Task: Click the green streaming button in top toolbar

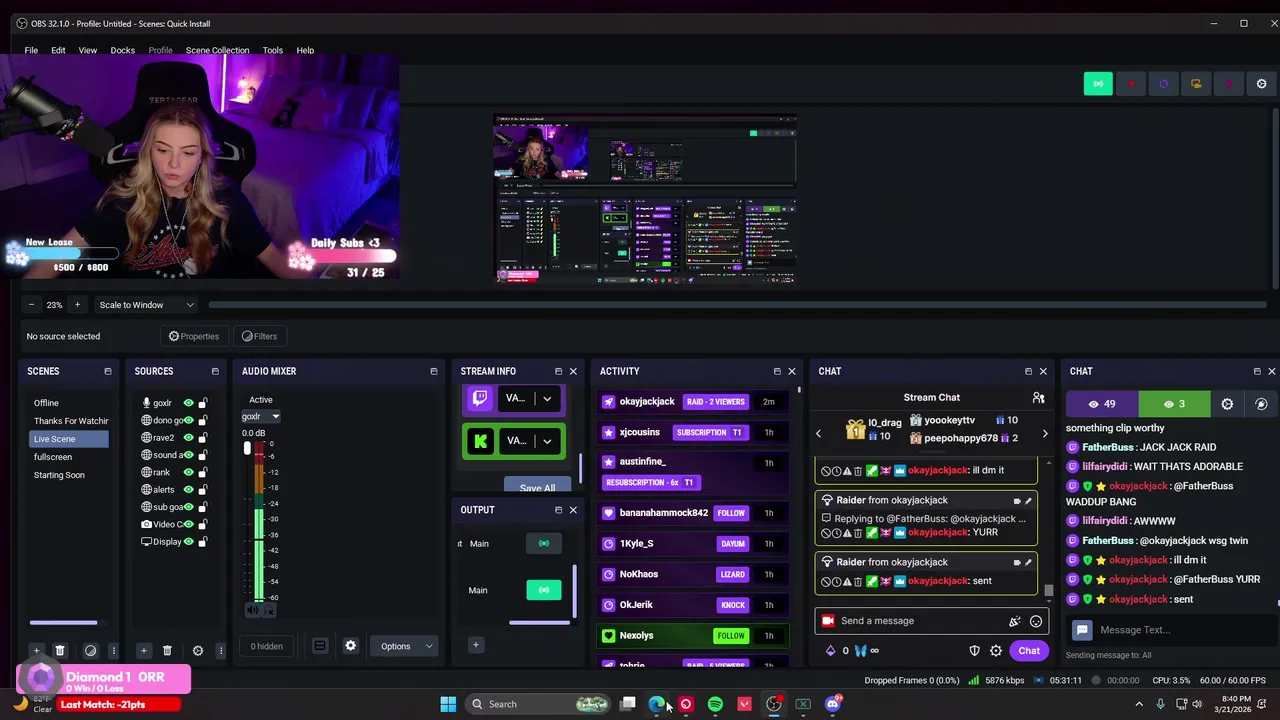Action: (1098, 84)
